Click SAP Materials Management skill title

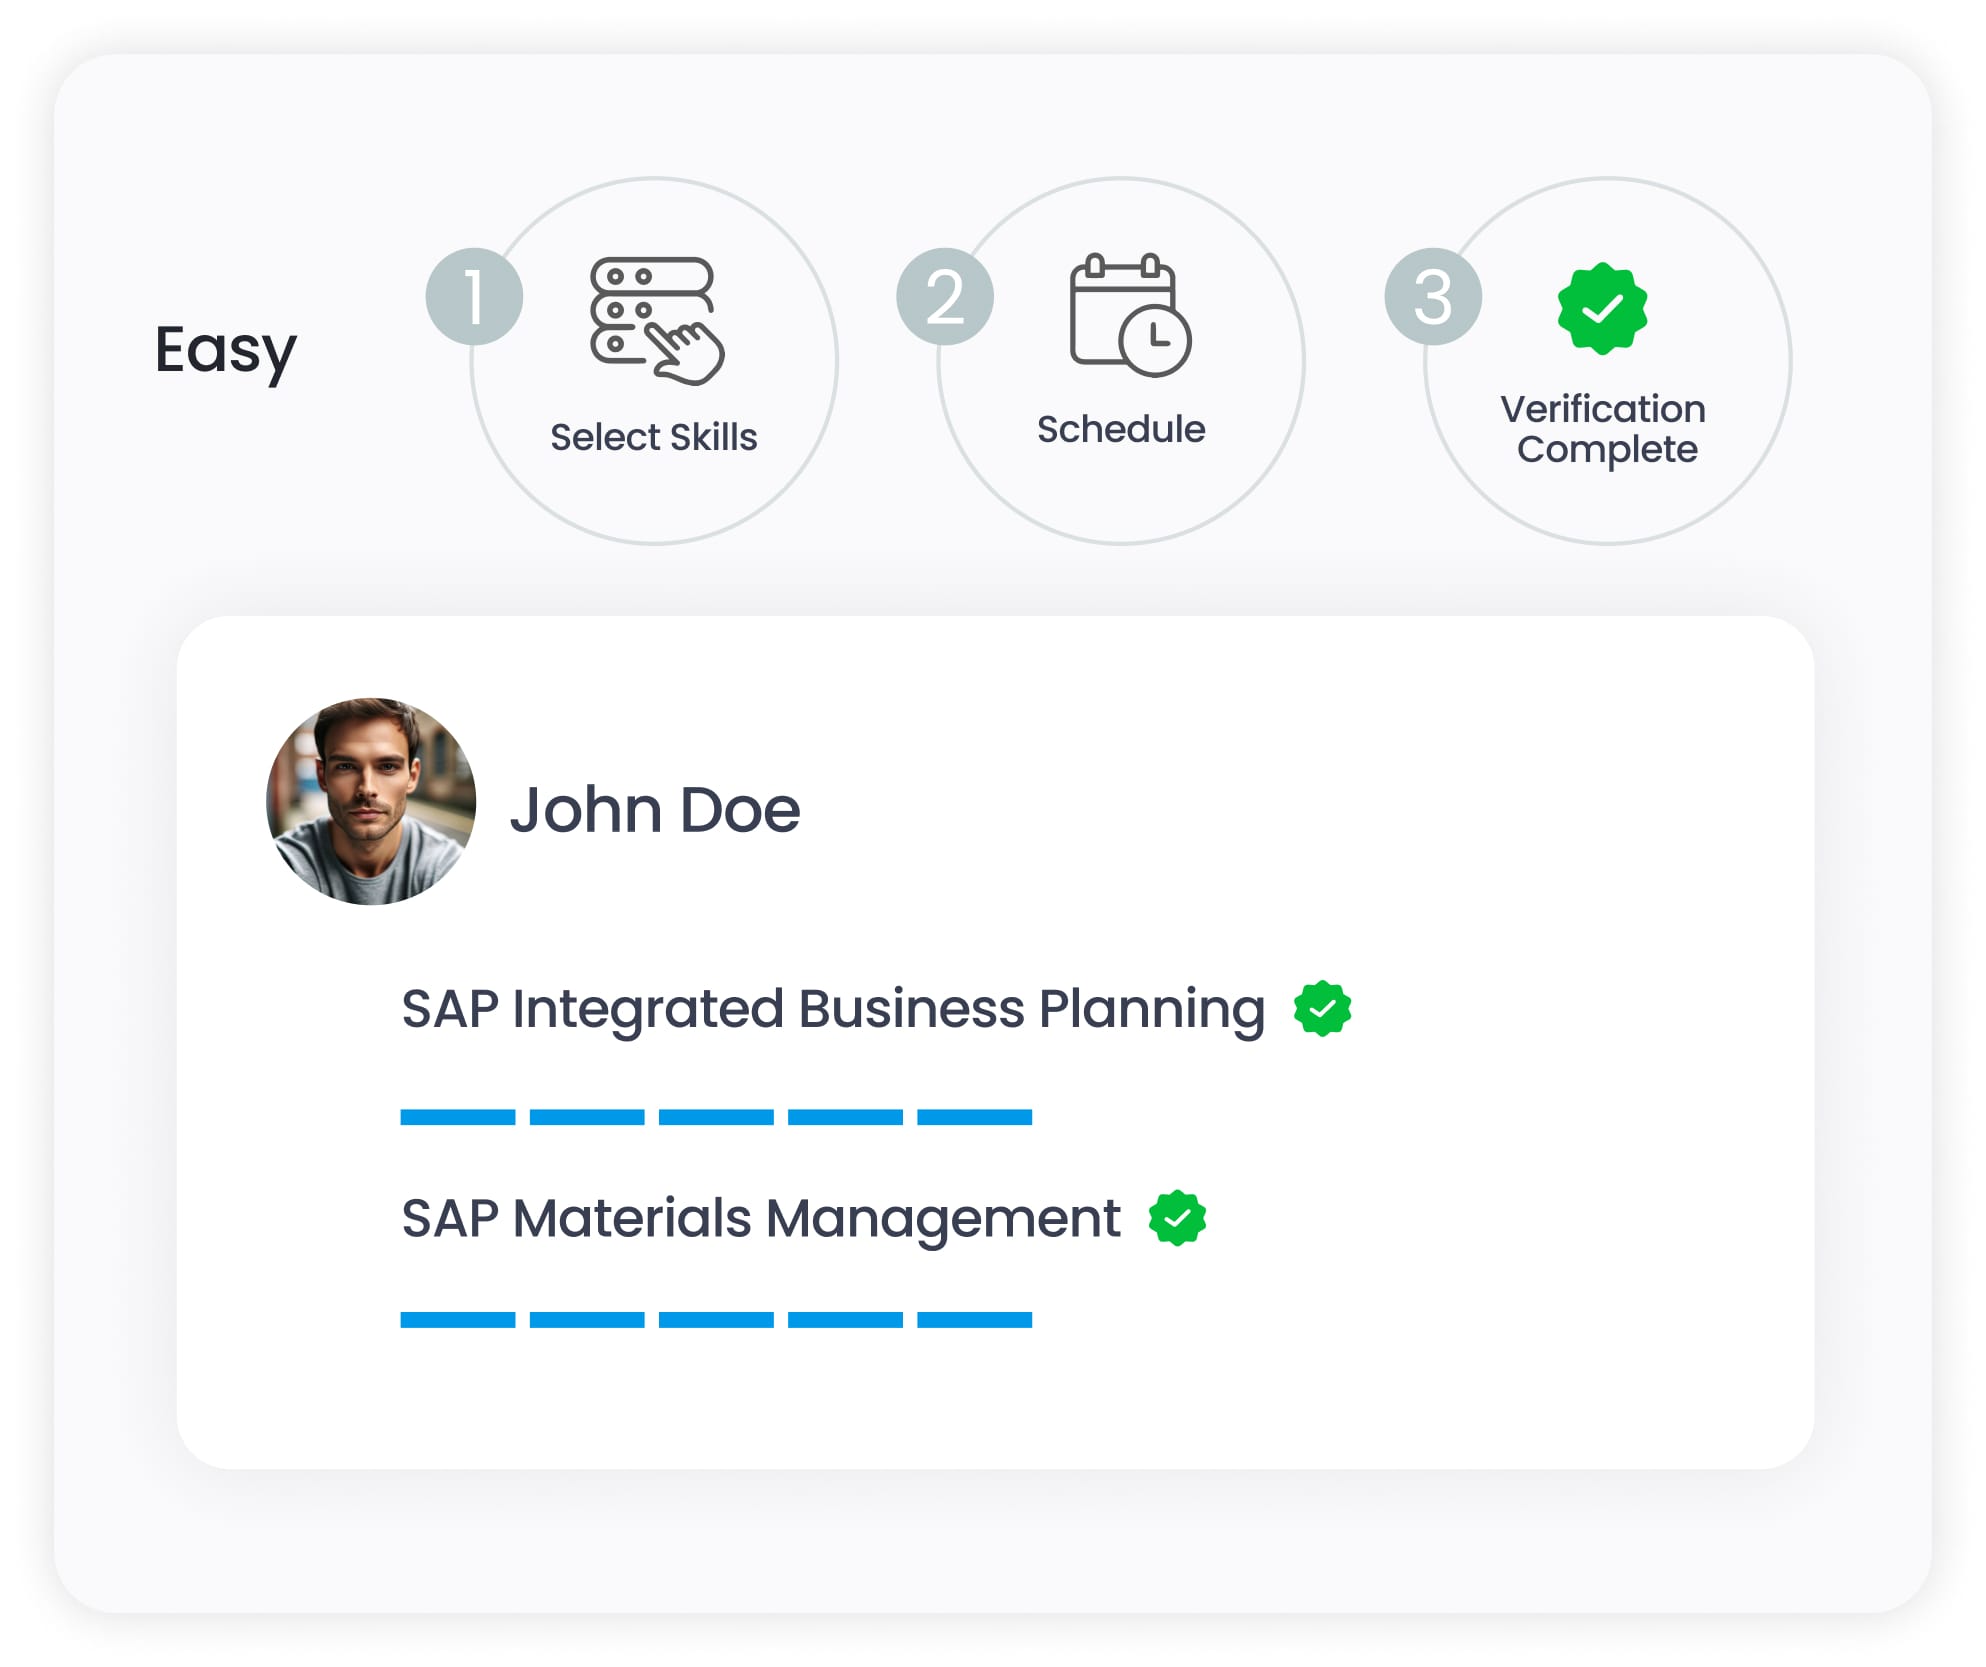(x=760, y=1218)
